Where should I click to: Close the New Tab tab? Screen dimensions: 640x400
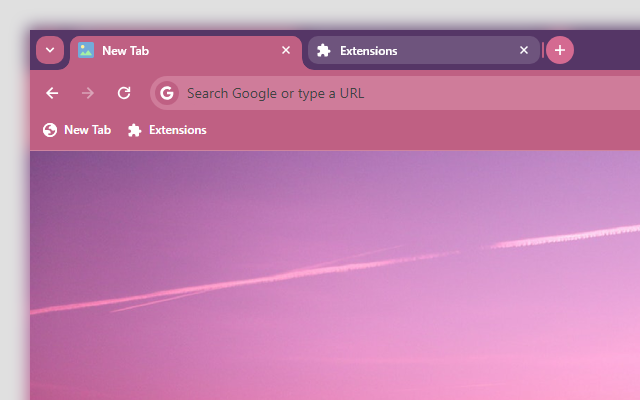tap(286, 50)
